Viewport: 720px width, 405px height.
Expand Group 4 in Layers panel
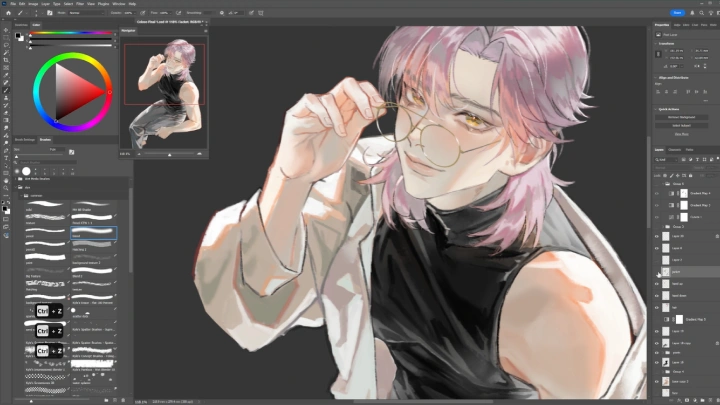coord(662,371)
